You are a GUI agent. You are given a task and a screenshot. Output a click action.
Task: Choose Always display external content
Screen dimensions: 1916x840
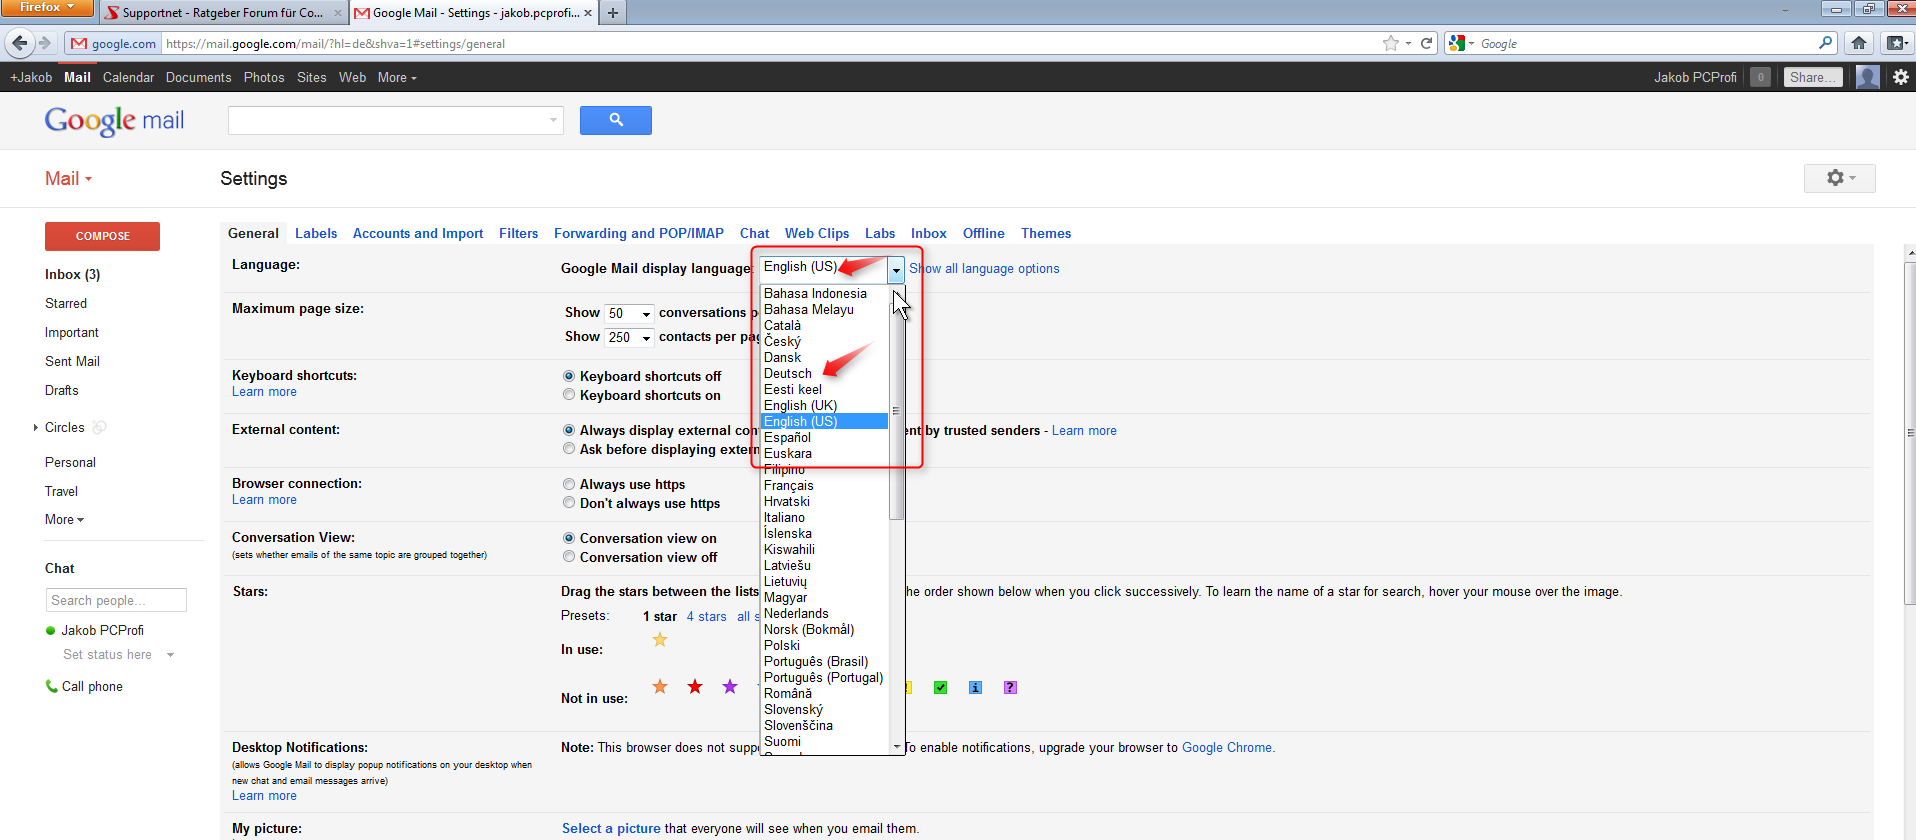coord(569,430)
